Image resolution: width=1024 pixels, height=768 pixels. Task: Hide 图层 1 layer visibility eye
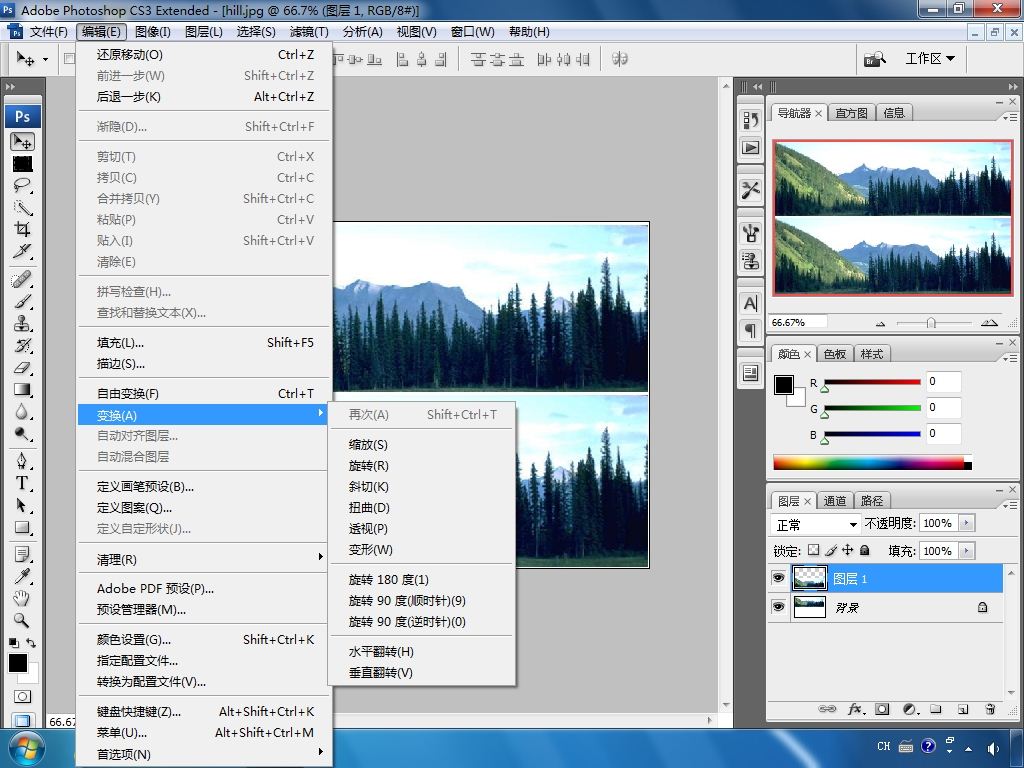pos(778,578)
